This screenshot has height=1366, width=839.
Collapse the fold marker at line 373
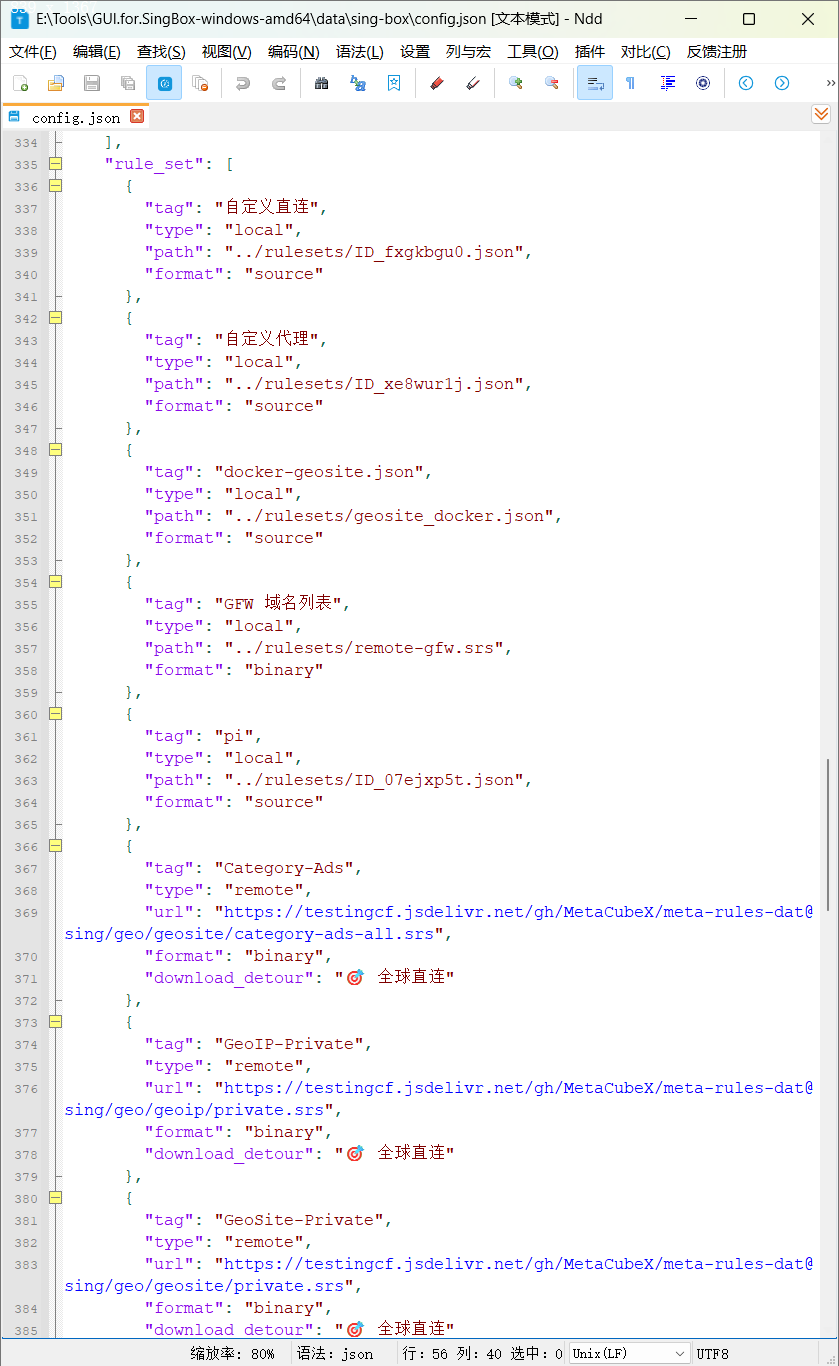tap(56, 1022)
